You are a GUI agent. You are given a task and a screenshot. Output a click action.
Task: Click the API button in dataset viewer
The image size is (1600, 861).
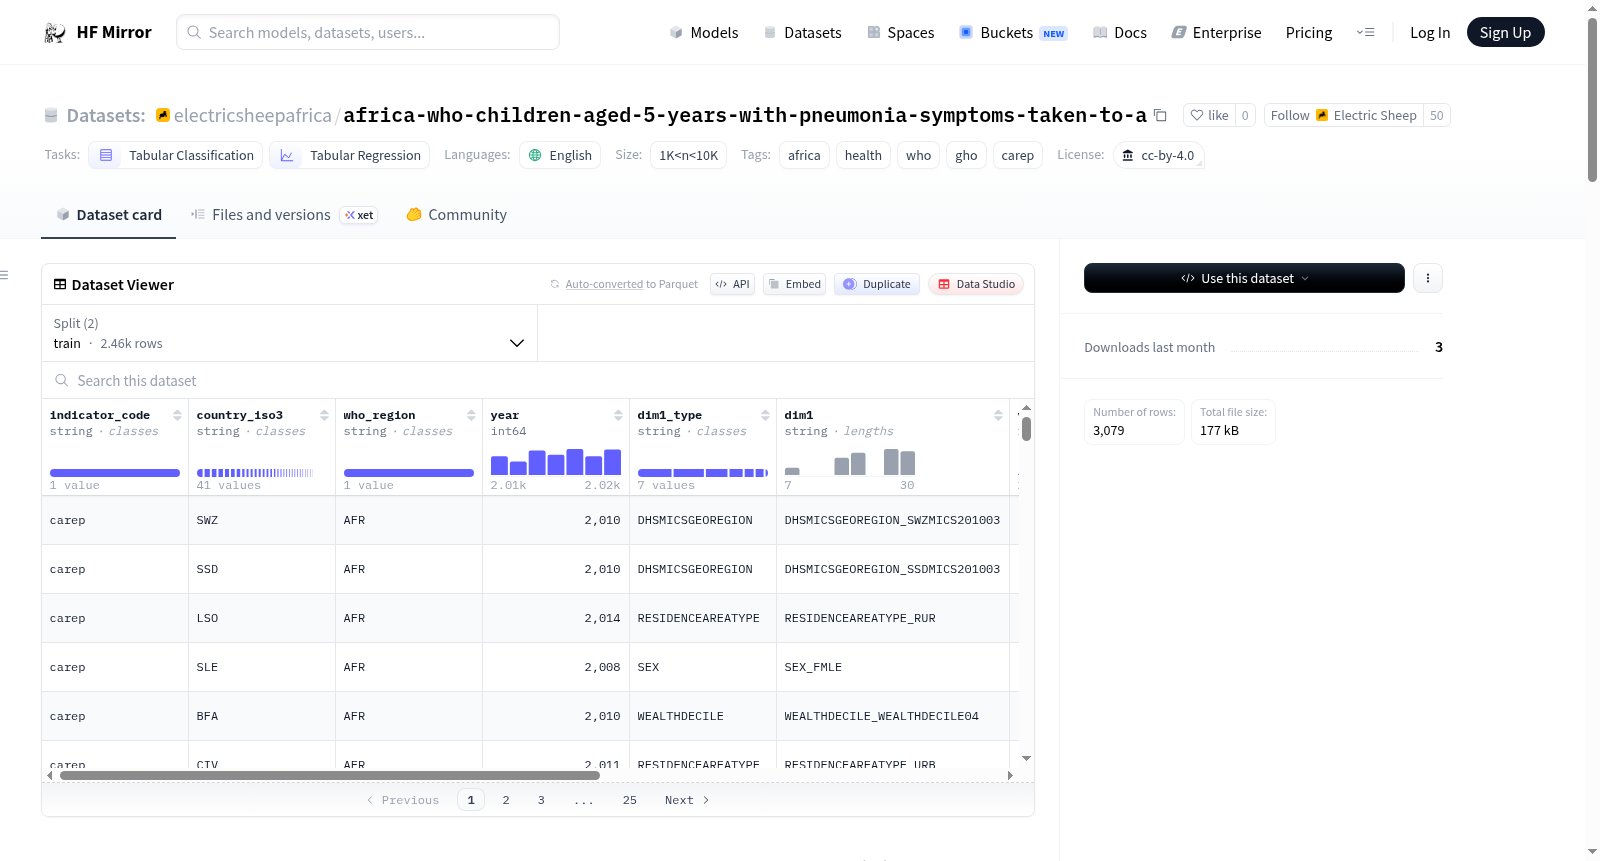point(732,284)
